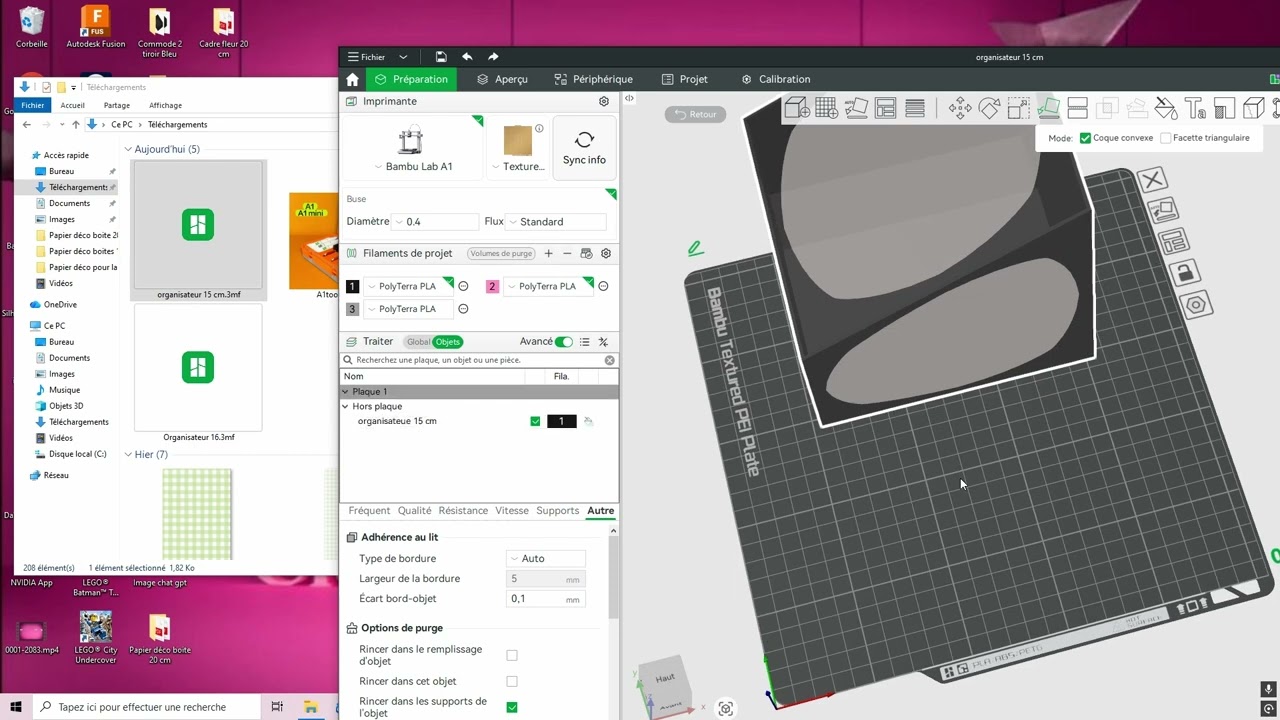Open printer settings gear icon
1280x720 pixels.
[x=603, y=101]
